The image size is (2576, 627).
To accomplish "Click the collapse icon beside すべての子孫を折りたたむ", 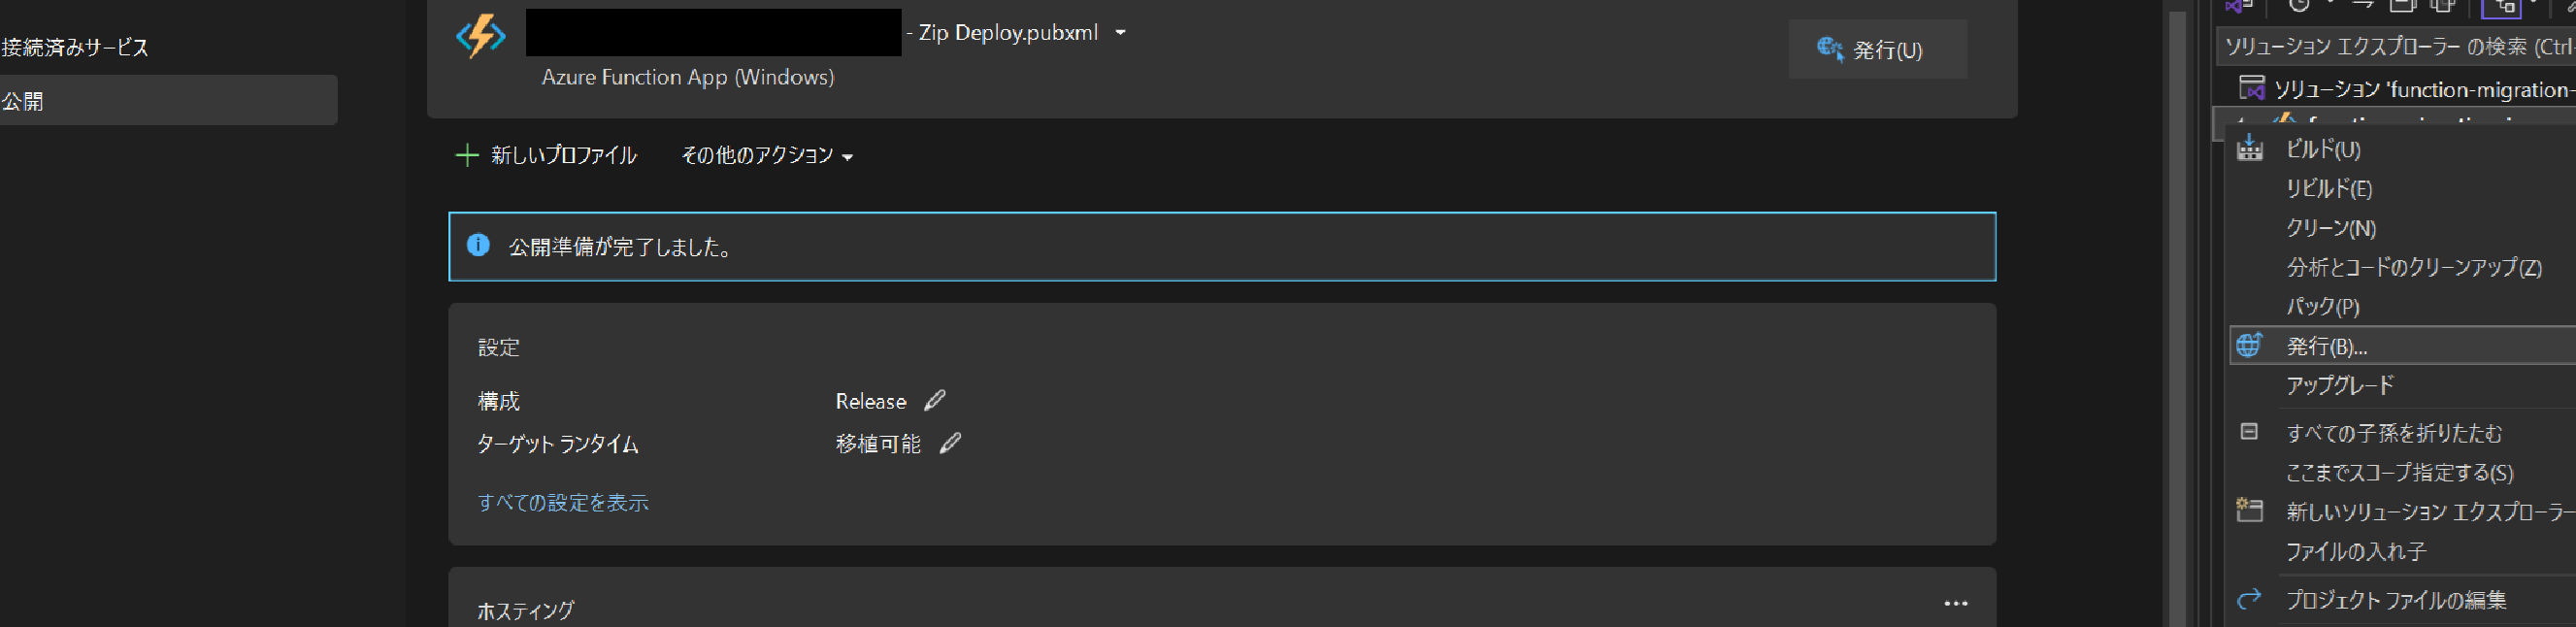I will coord(2249,432).
